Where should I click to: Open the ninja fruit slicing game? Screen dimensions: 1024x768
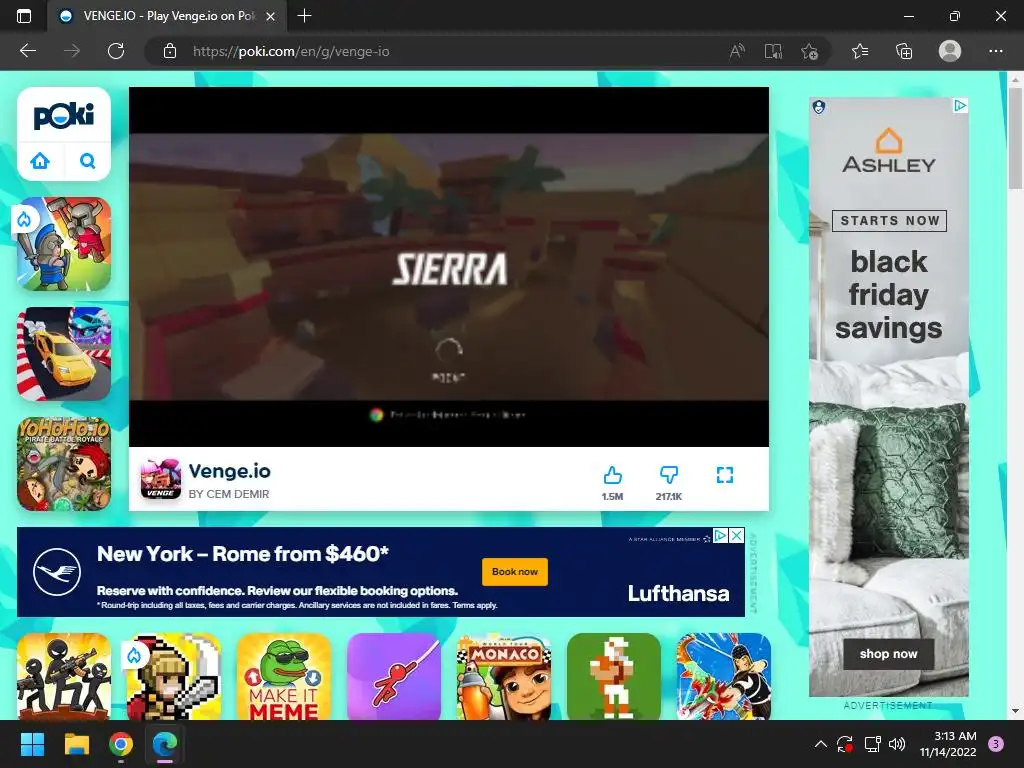724,677
